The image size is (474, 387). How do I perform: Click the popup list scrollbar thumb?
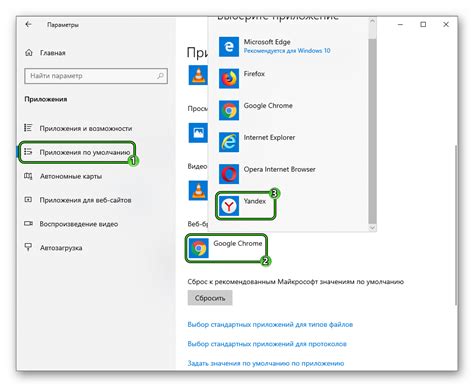pos(372,131)
